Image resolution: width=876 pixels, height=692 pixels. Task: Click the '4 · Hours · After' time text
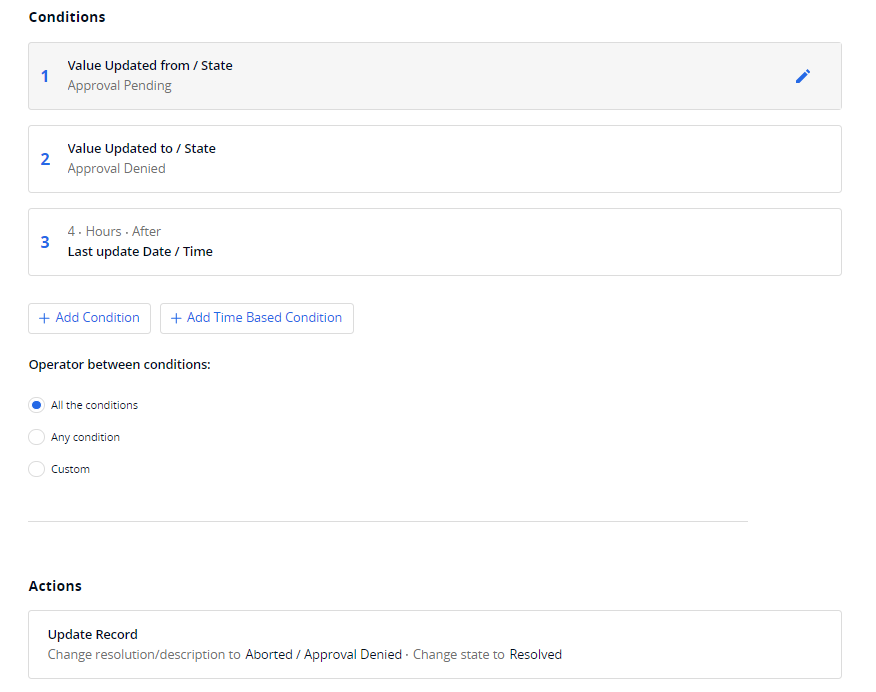tap(114, 232)
